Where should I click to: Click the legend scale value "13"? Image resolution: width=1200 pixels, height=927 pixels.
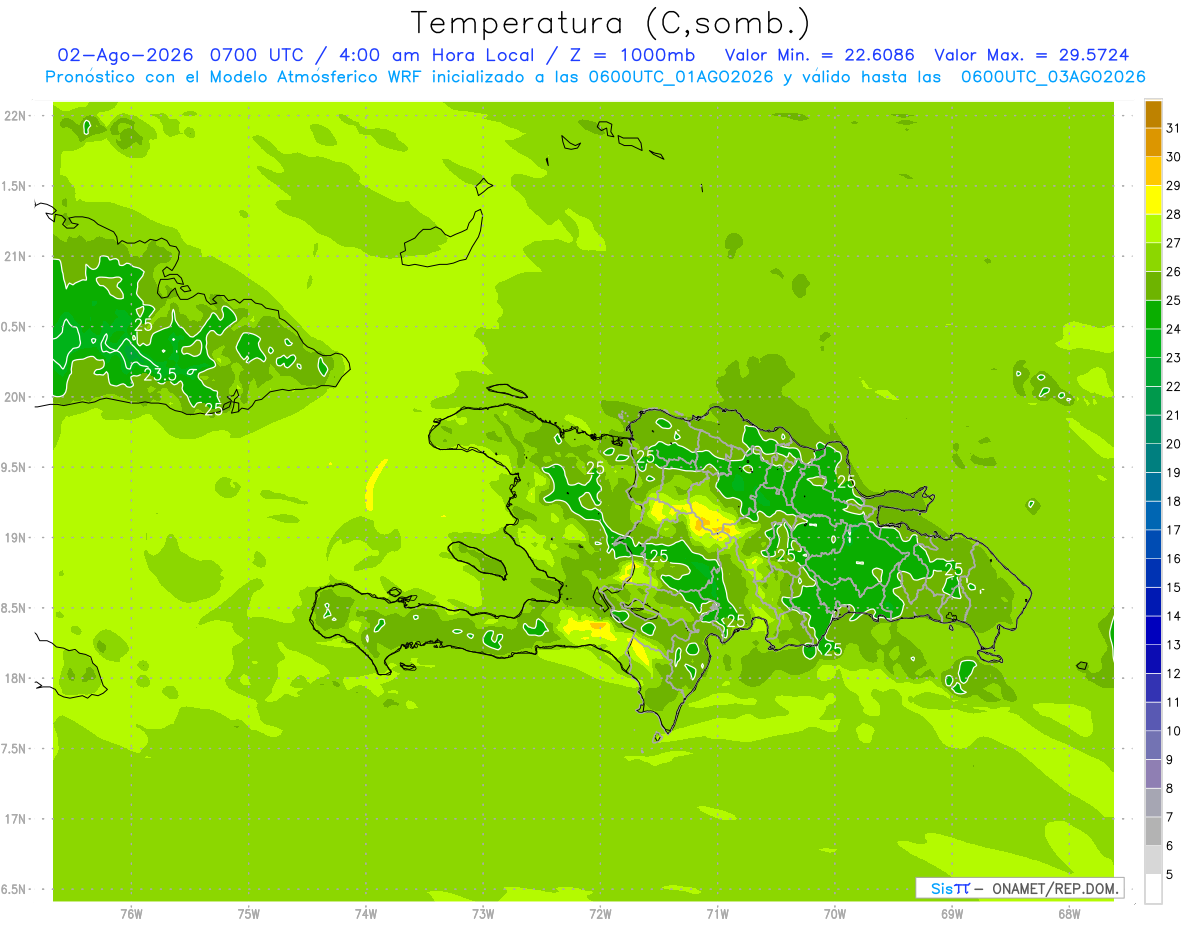[x=1173, y=645]
